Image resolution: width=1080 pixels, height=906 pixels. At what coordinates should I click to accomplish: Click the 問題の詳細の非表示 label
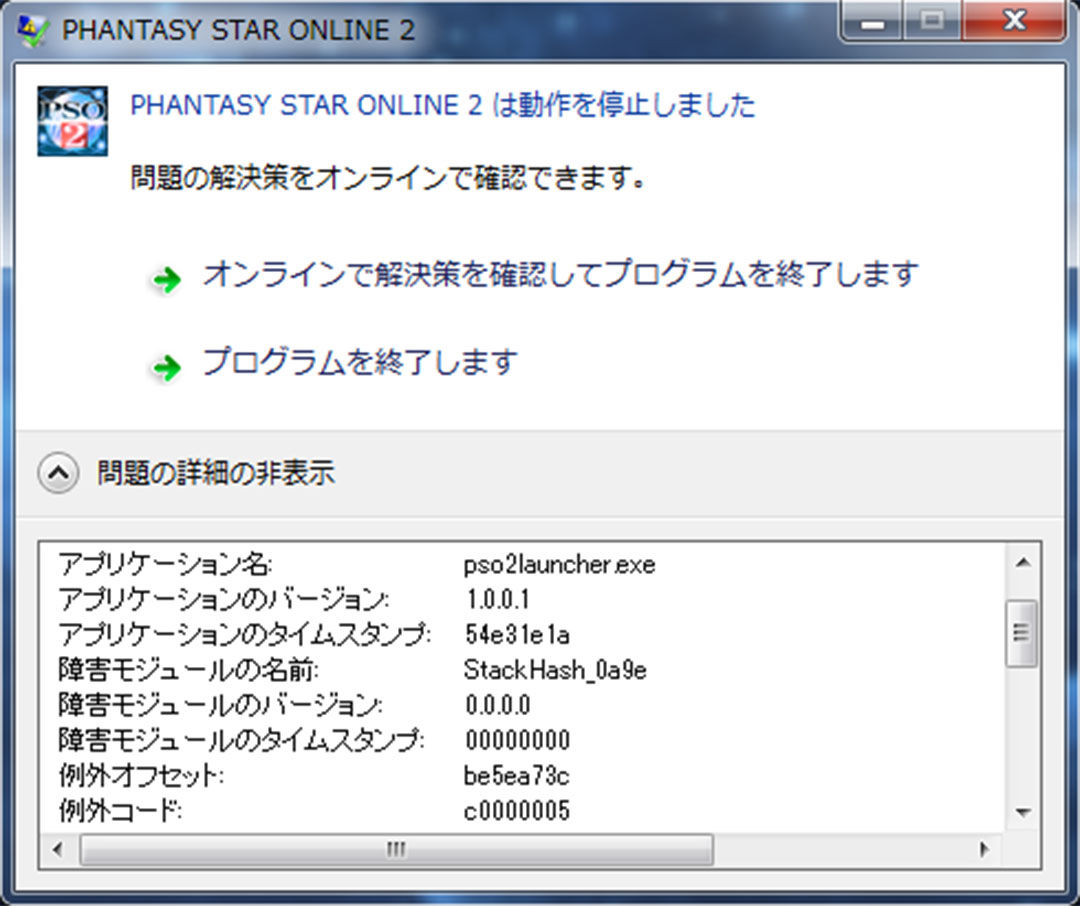tap(215, 473)
